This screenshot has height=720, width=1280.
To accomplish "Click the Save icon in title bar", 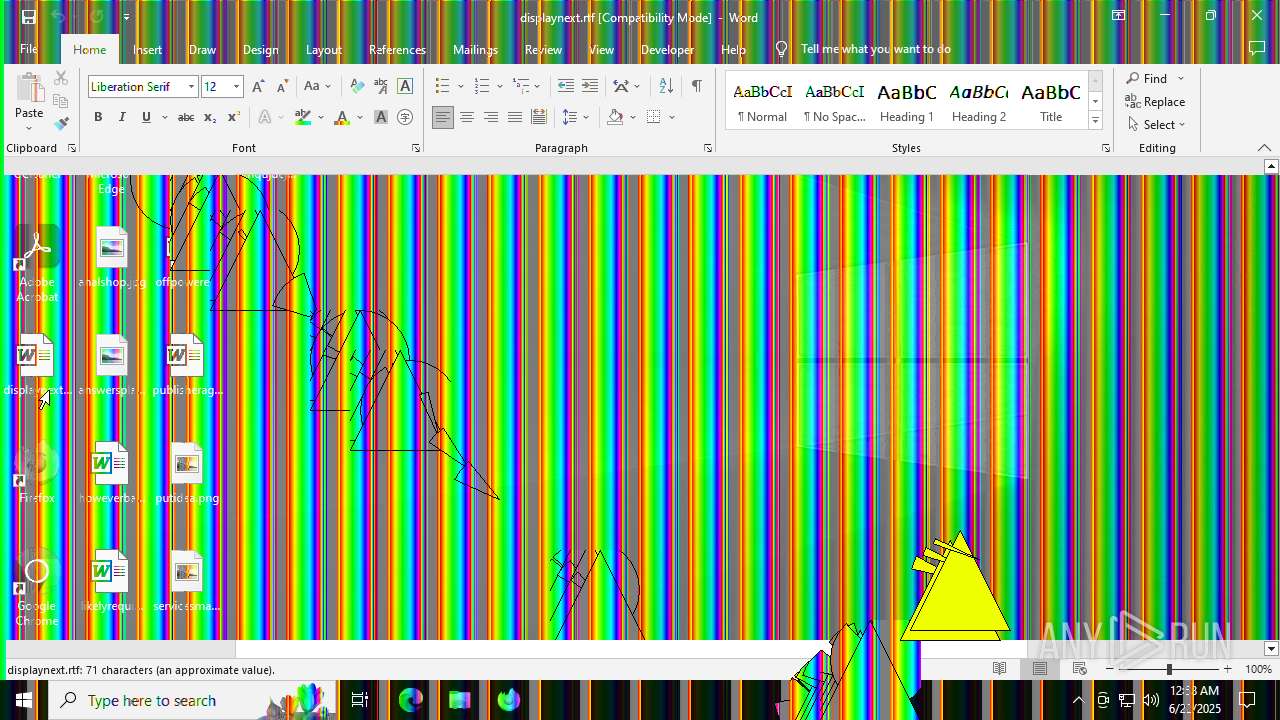I will click(29, 17).
